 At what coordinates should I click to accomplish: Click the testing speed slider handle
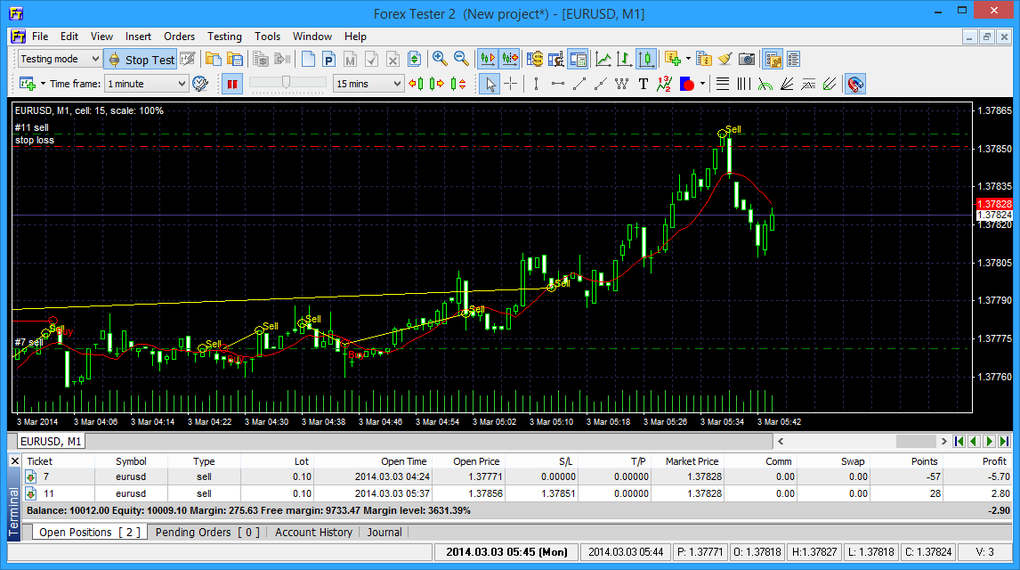(x=286, y=81)
